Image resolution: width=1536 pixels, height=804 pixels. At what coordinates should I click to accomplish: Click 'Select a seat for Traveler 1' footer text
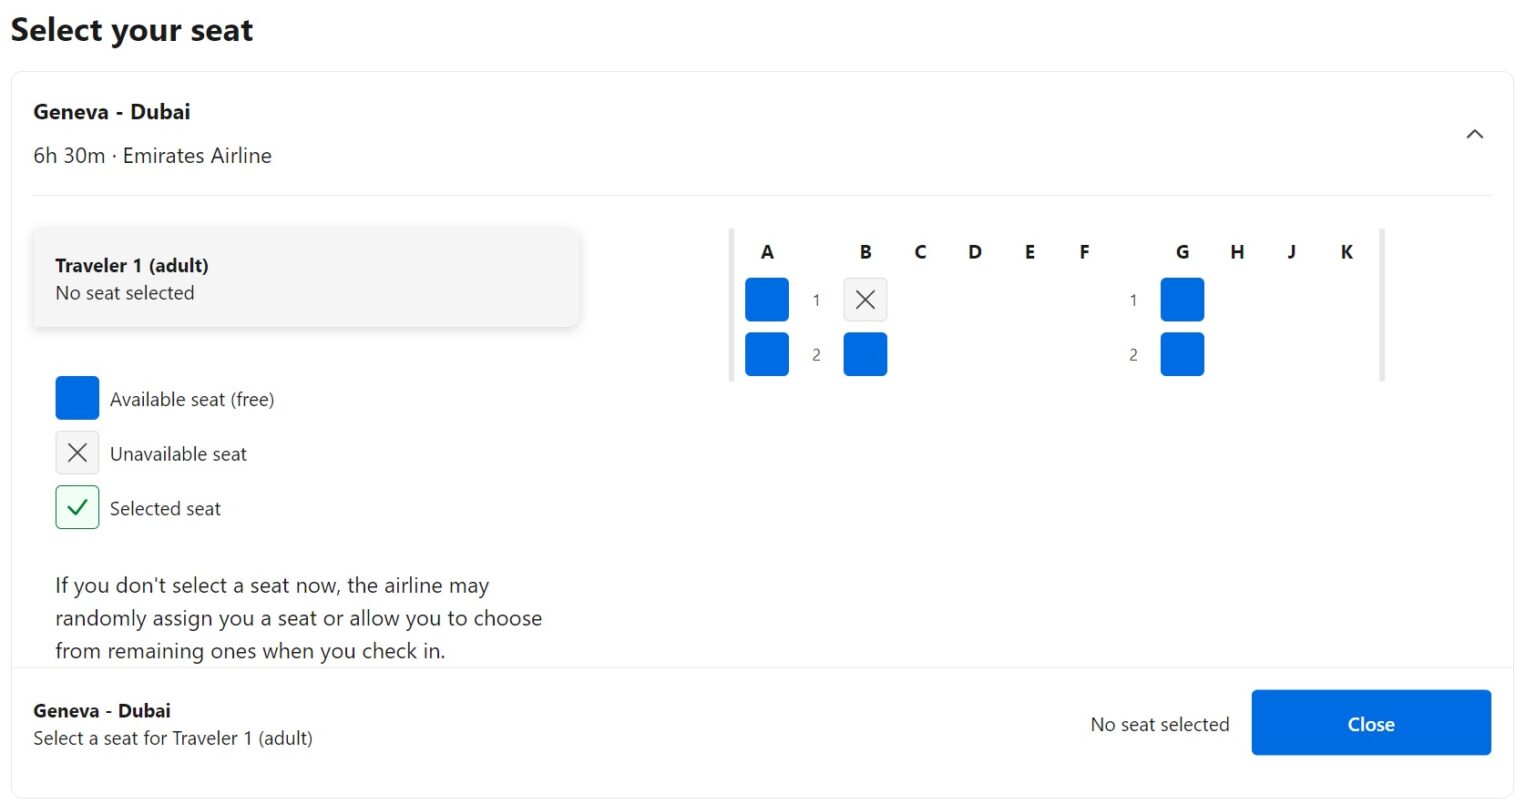[x=173, y=739]
